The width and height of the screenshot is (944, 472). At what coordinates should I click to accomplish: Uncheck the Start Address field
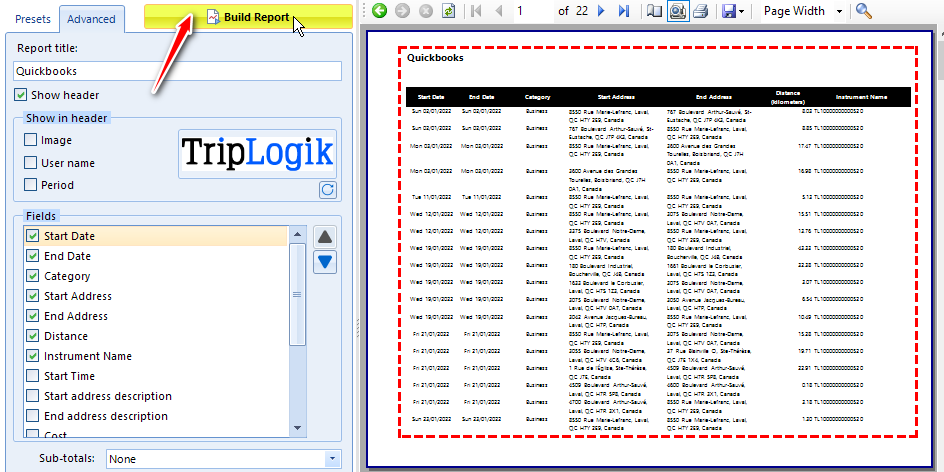33,296
